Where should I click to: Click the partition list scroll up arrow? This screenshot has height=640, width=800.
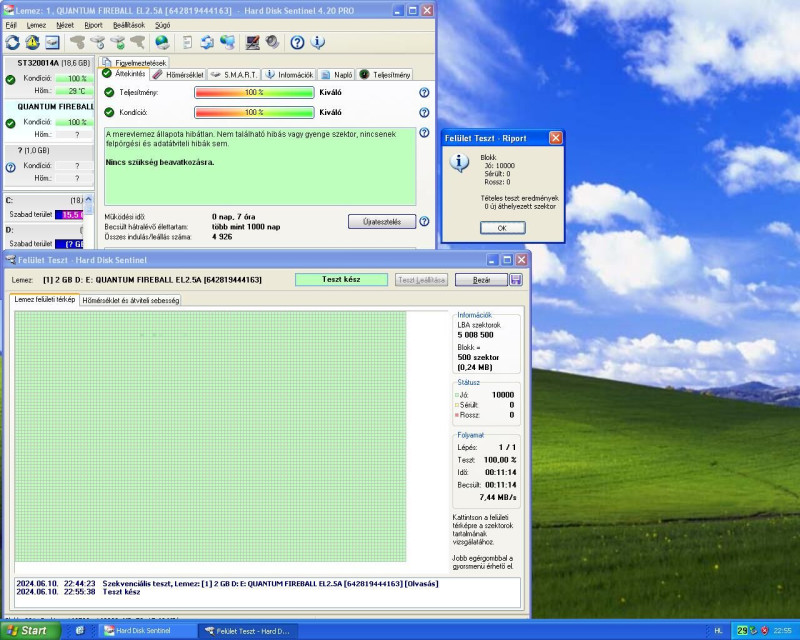89,199
